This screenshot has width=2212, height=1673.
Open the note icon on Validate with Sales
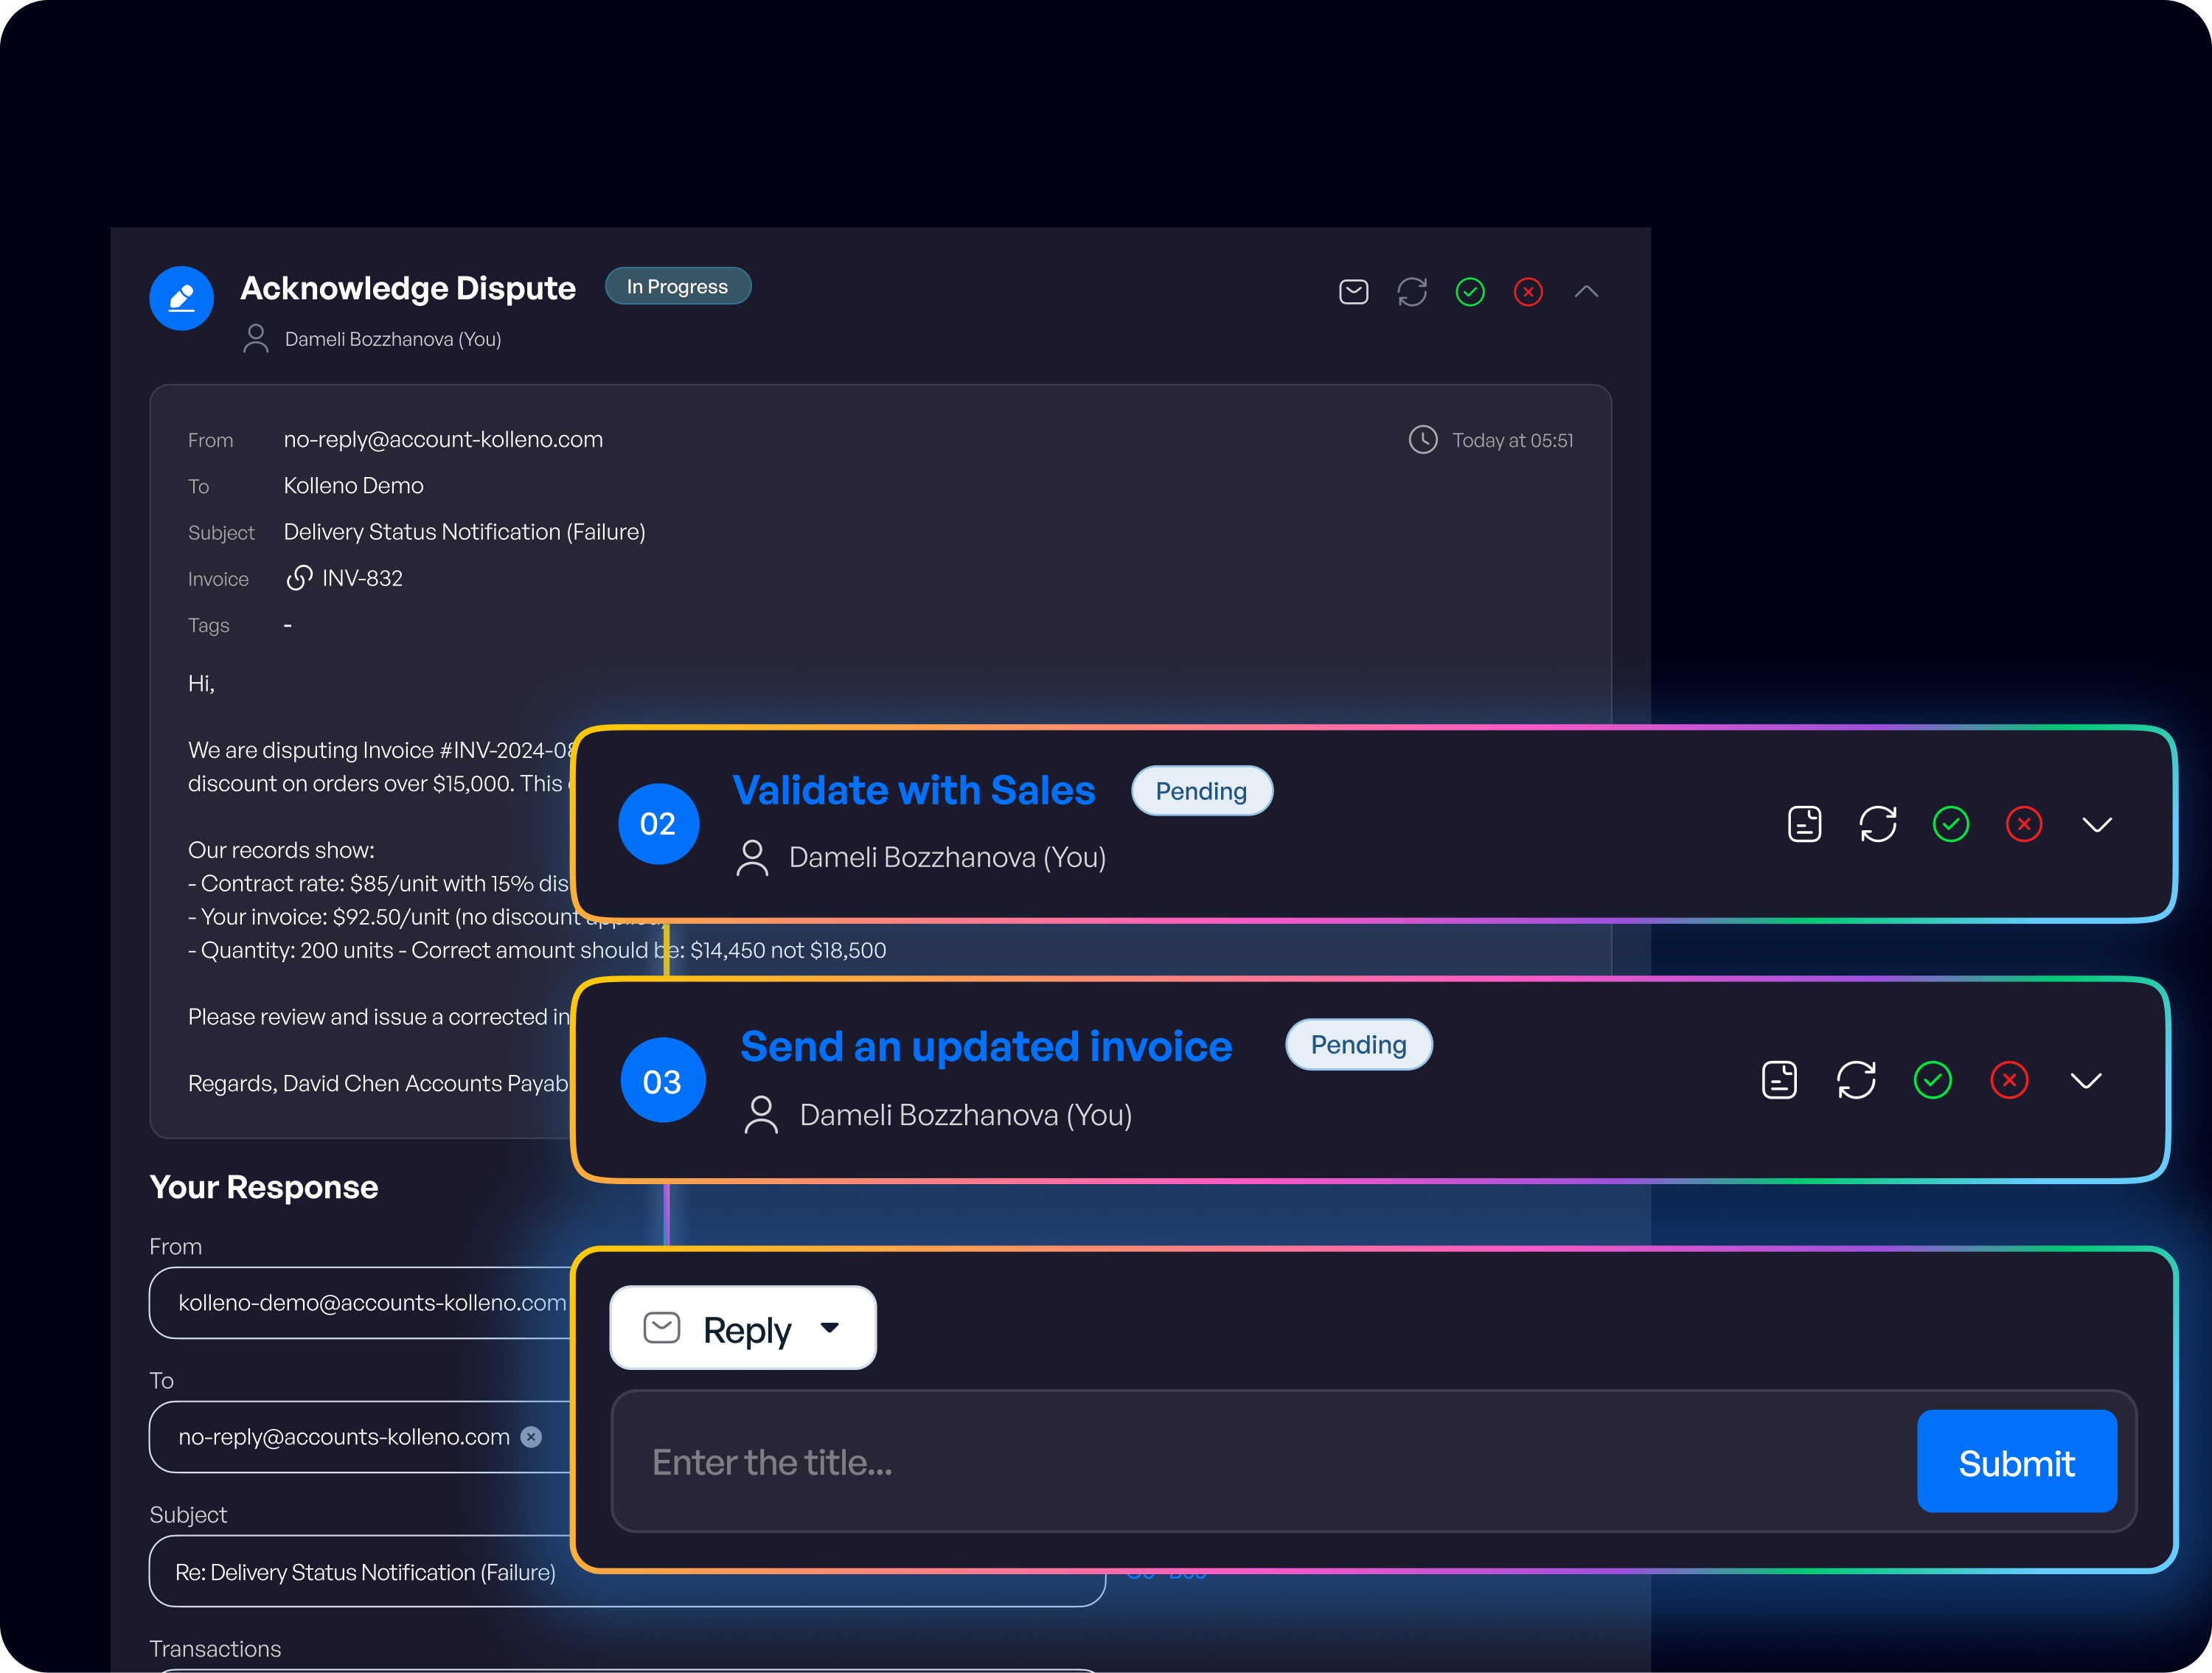tap(1804, 823)
